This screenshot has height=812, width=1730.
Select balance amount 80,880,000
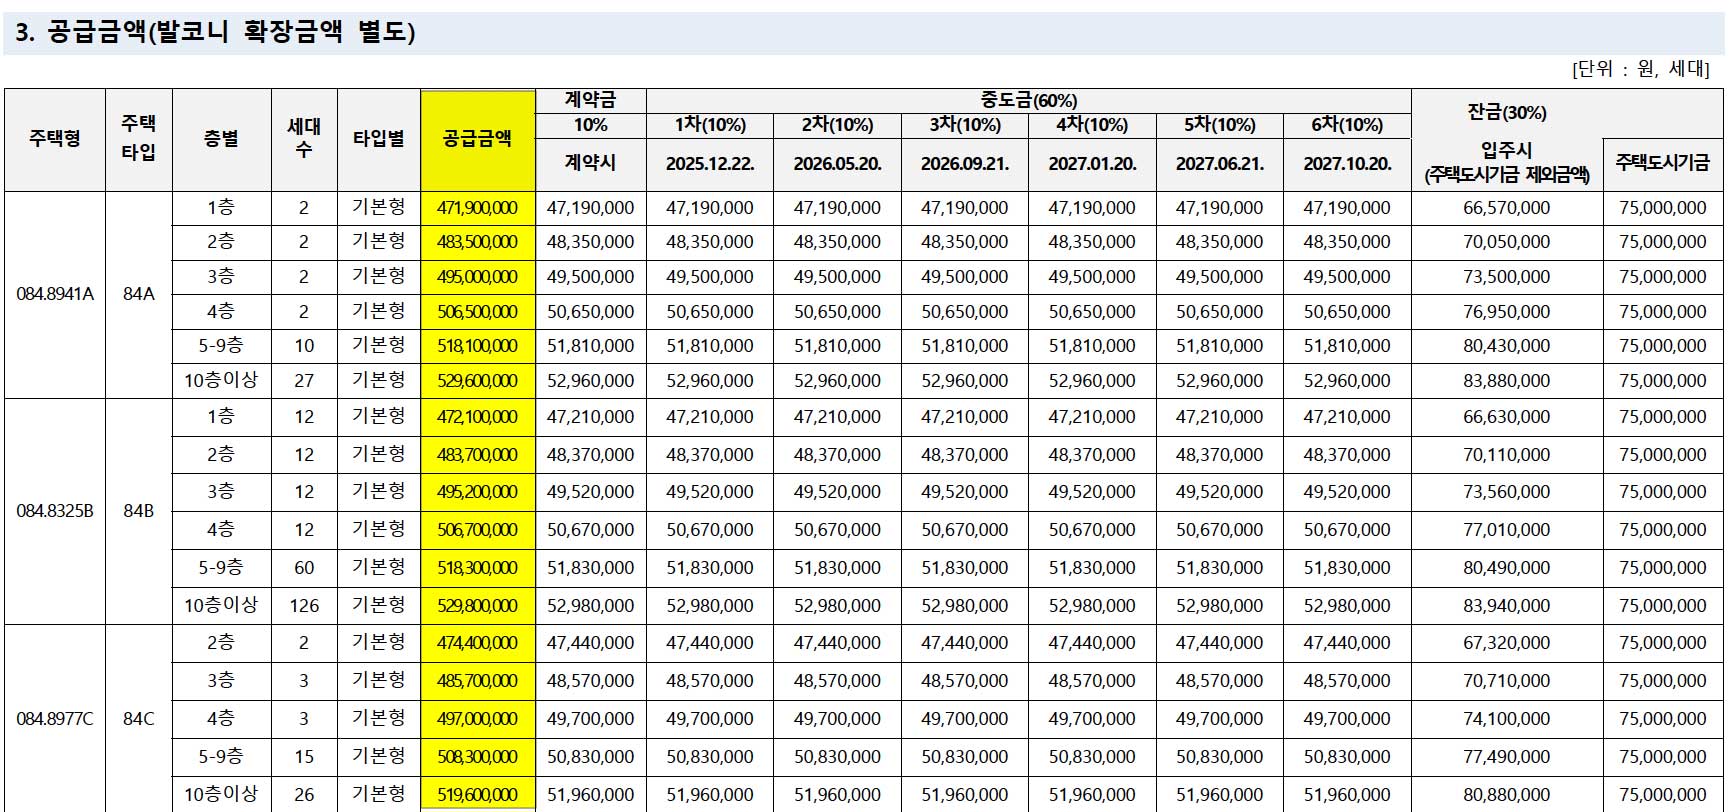point(1507,795)
